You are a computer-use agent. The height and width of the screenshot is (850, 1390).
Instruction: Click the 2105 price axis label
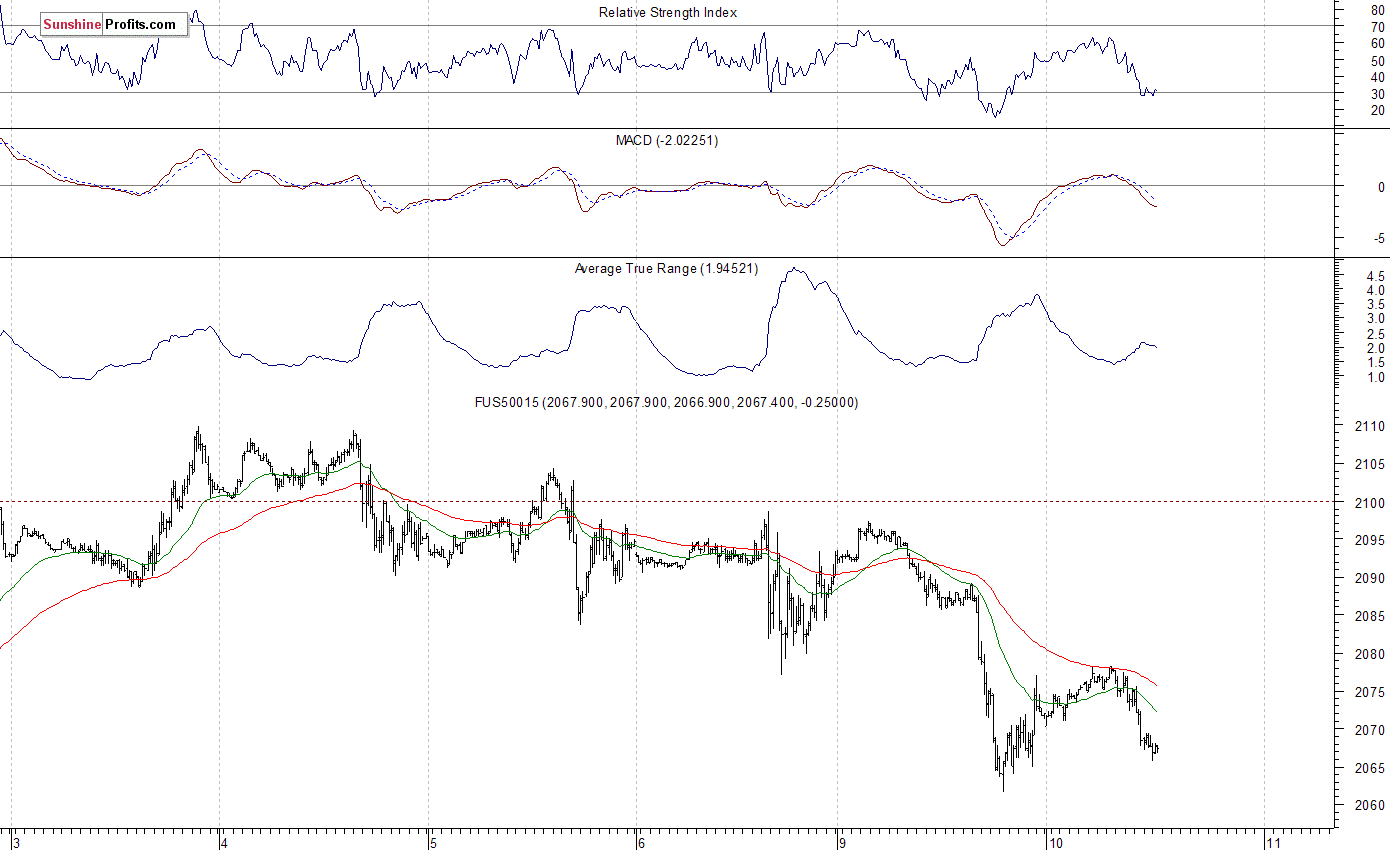[x=1371, y=464]
